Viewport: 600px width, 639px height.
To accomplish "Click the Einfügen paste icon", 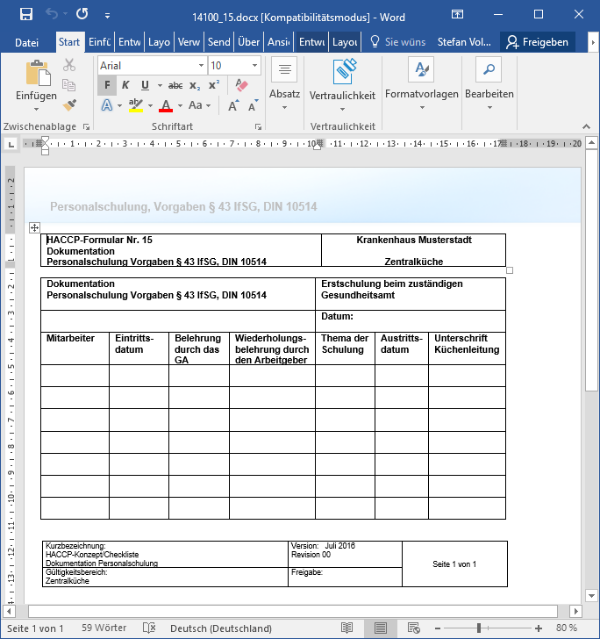I will pyautogui.click(x=36, y=74).
